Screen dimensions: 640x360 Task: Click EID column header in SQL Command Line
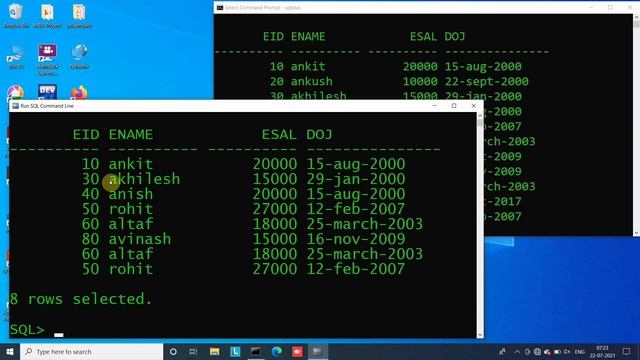pos(86,134)
